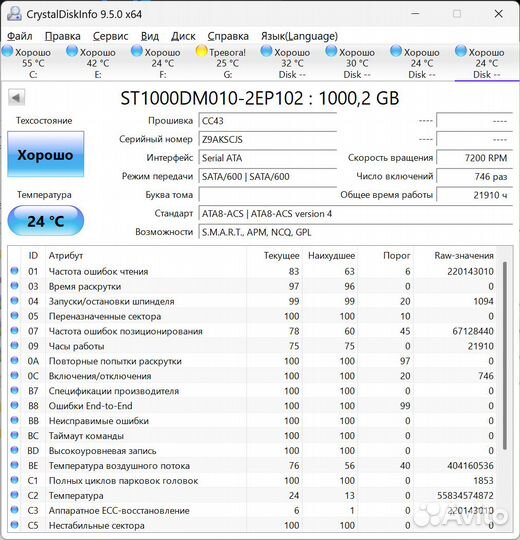Click status dot of attribute BC row

click(x=14, y=435)
